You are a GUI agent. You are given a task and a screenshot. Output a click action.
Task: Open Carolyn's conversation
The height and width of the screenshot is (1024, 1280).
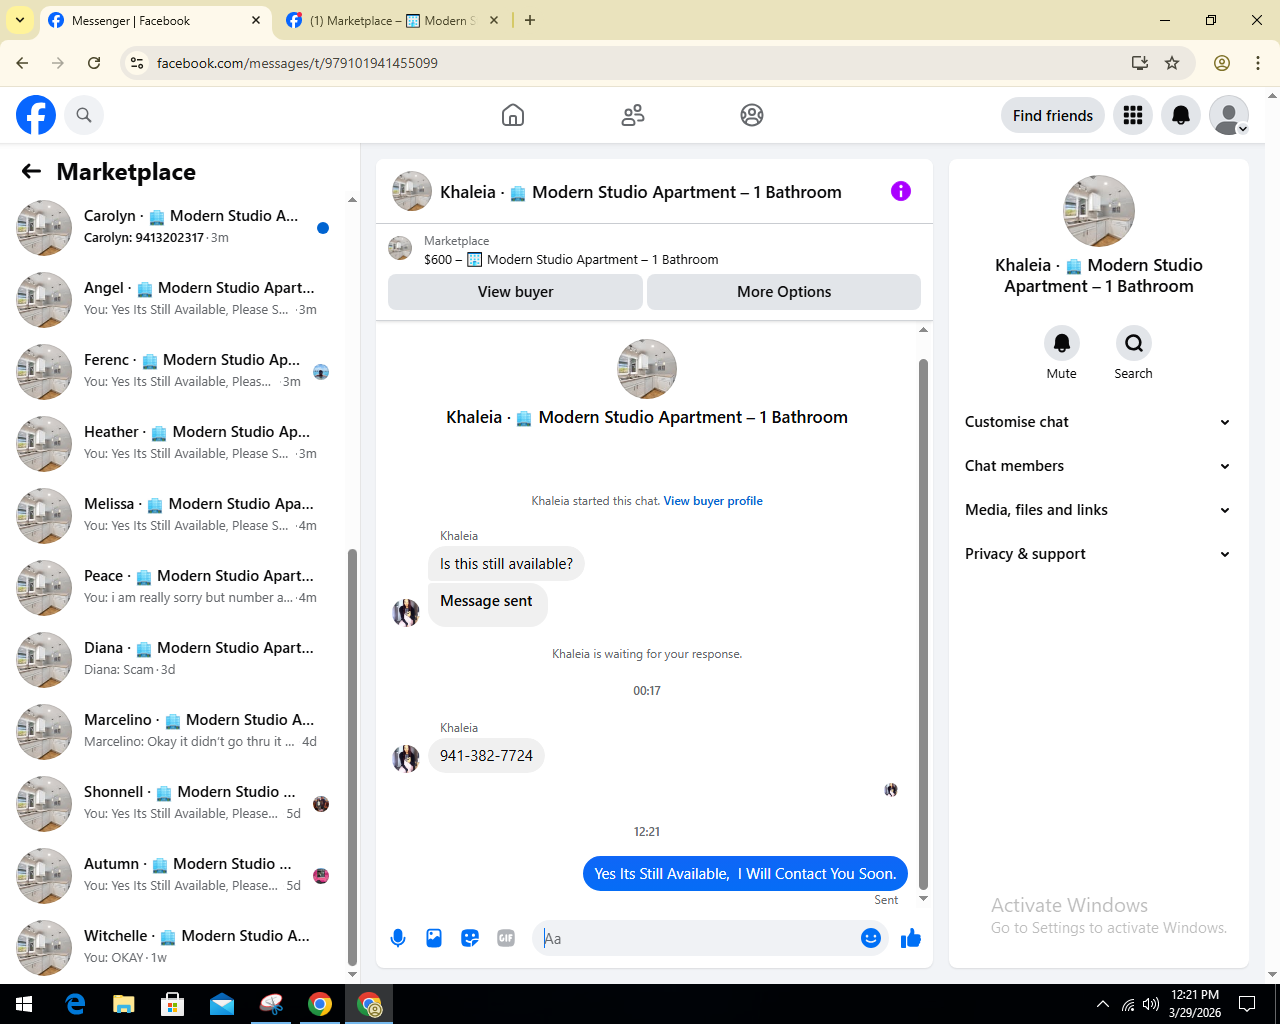pyautogui.click(x=176, y=228)
